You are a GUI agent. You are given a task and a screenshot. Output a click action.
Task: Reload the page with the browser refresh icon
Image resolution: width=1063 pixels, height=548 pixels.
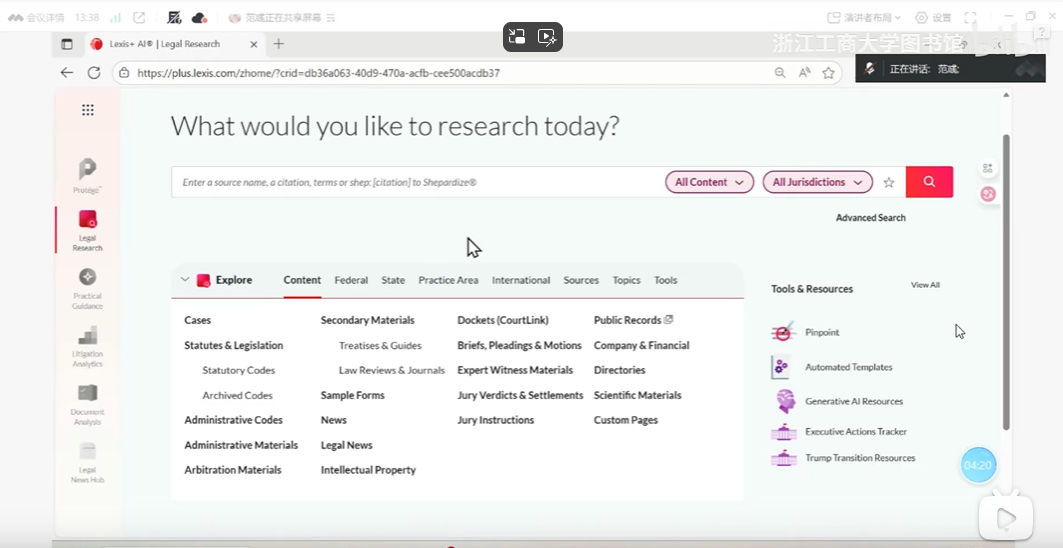click(94, 73)
